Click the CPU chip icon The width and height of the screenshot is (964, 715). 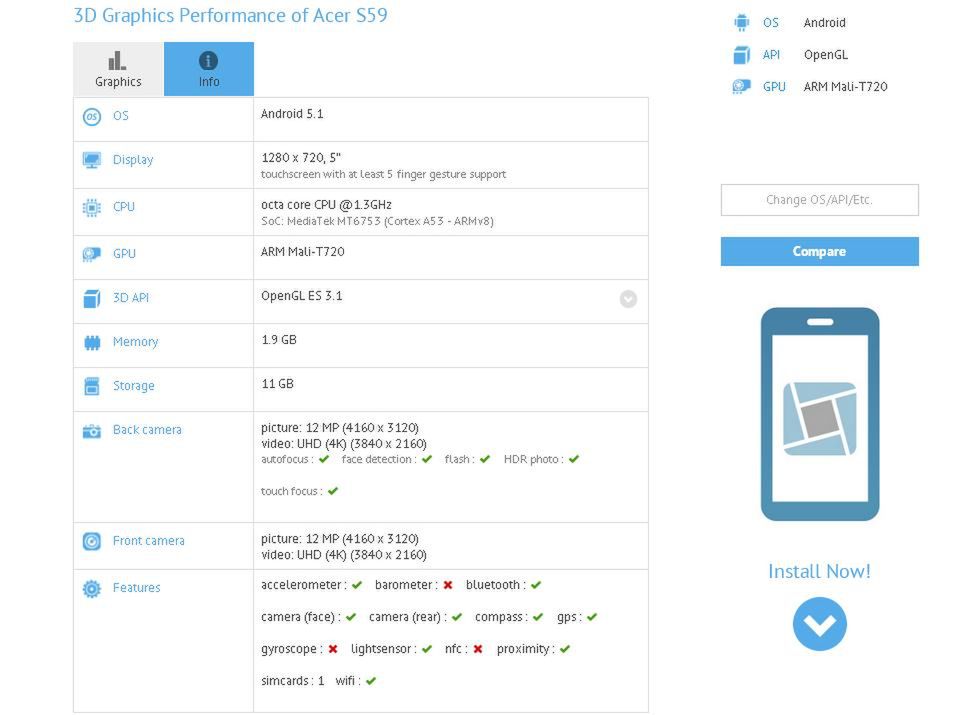(x=92, y=207)
